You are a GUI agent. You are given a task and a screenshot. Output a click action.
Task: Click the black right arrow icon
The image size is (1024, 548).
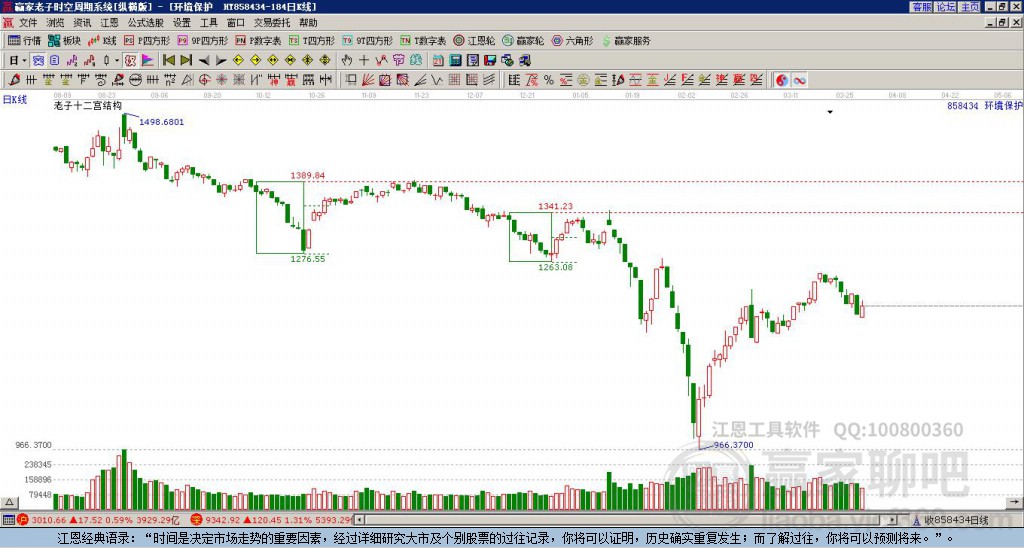tap(221, 60)
